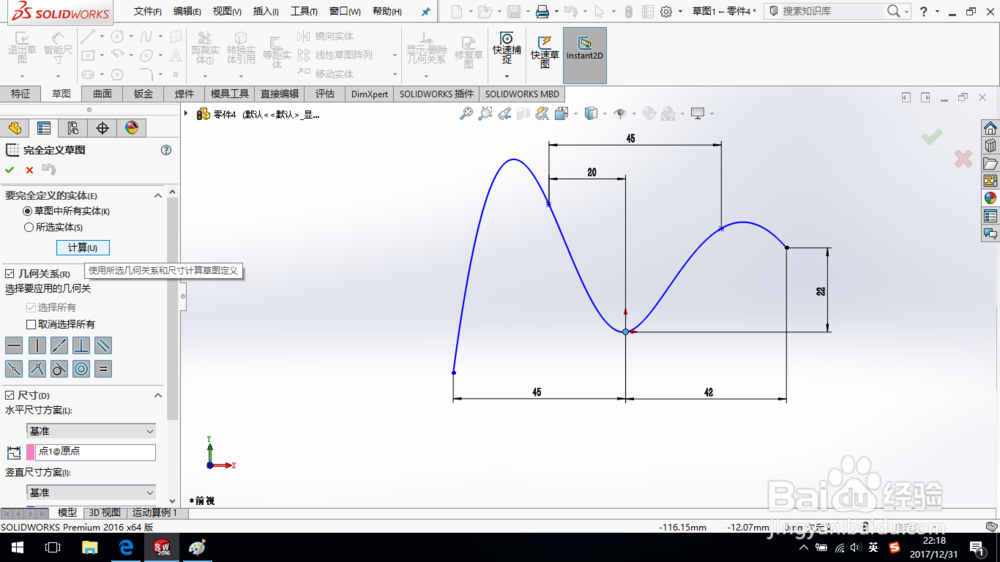
Task: Open the FeatureManager design tree tab
Action: (15, 128)
